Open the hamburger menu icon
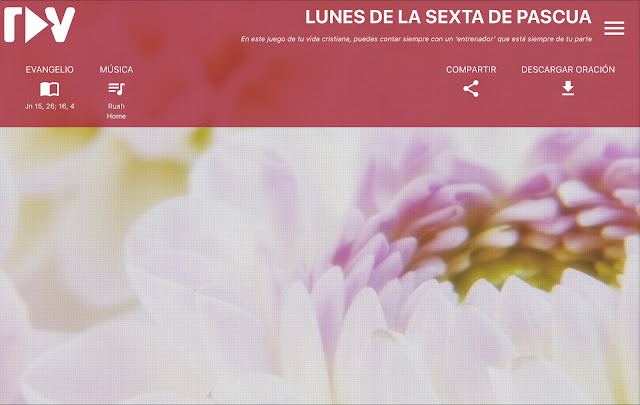The width and height of the screenshot is (640, 405). tap(614, 28)
